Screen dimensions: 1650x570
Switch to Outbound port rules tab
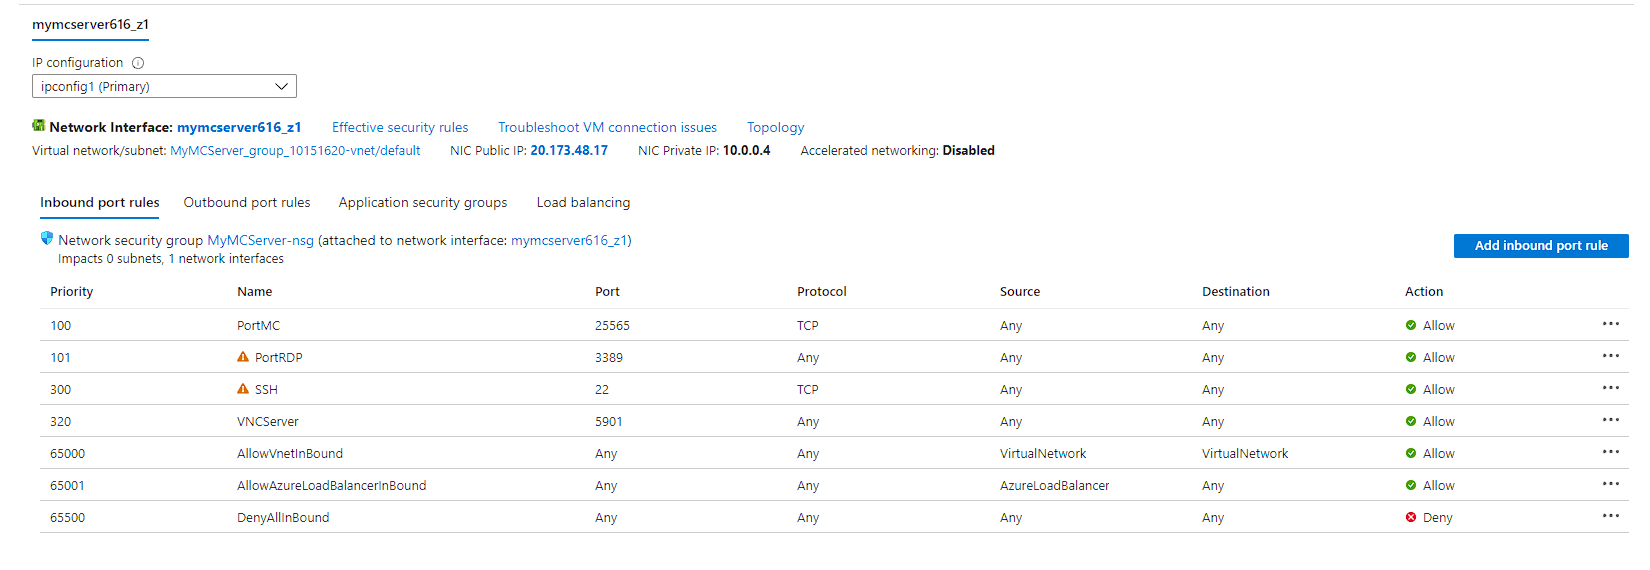[247, 202]
